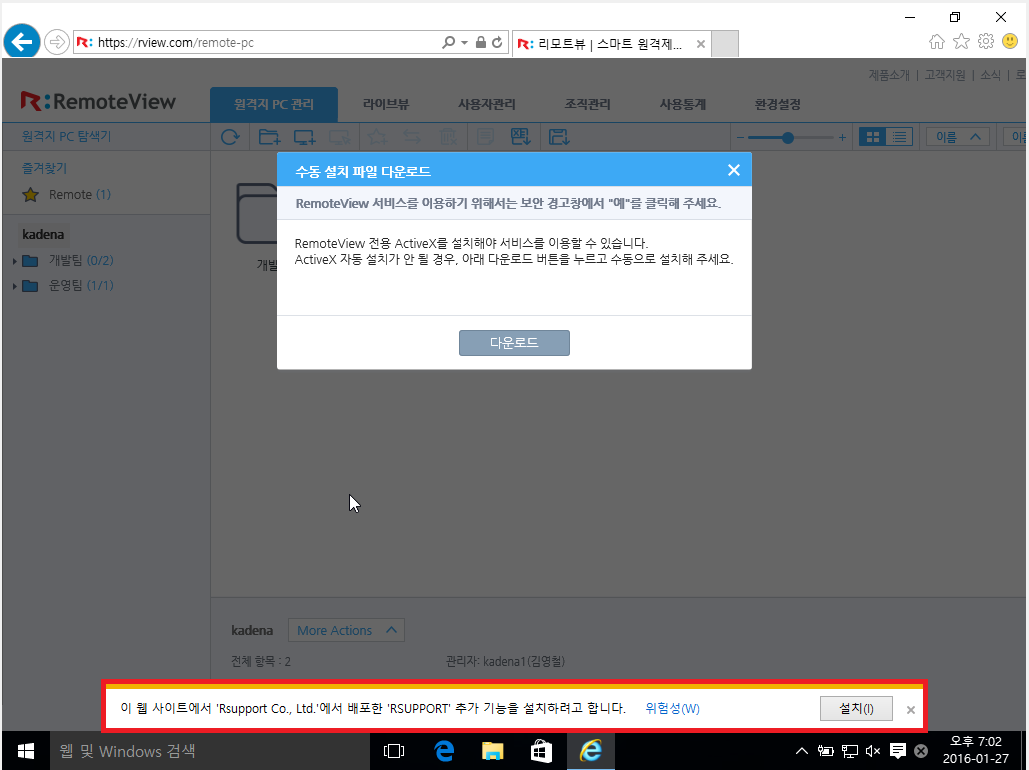
Task: Select the kadena root group
Action: [x=43, y=234]
